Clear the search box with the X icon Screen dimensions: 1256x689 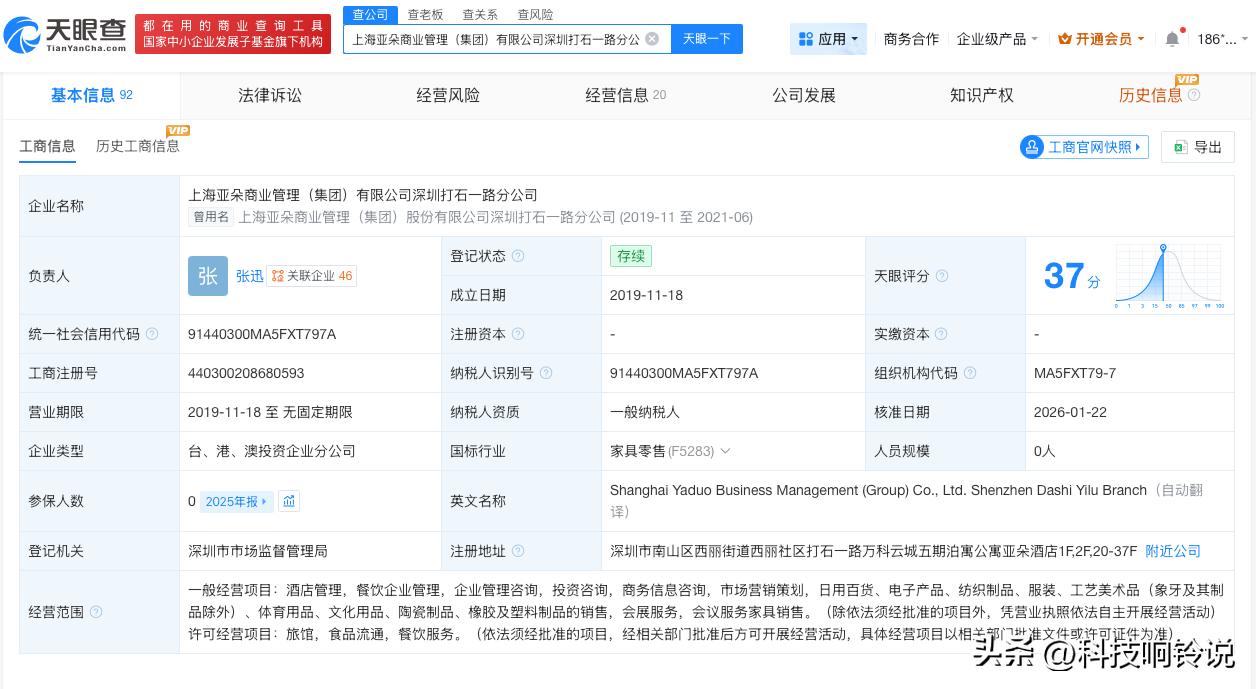652,39
